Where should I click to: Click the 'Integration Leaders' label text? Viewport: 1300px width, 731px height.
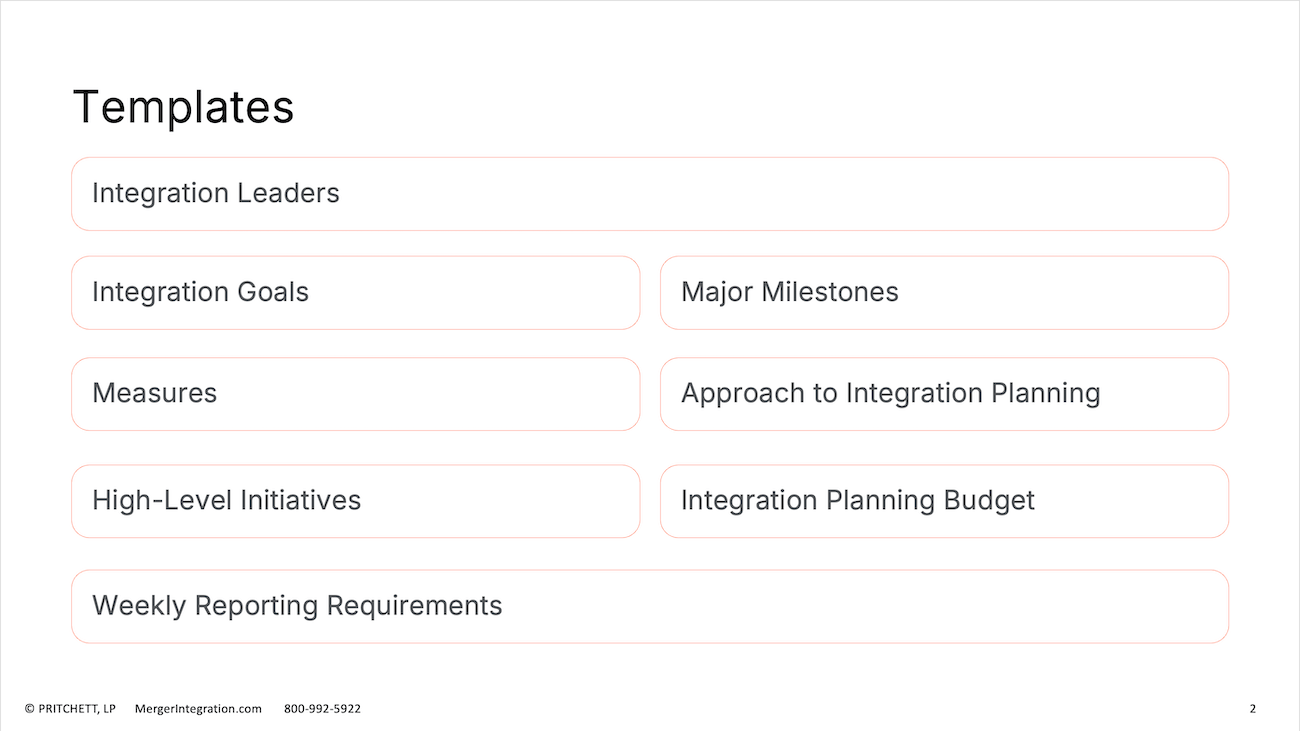(x=216, y=193)
